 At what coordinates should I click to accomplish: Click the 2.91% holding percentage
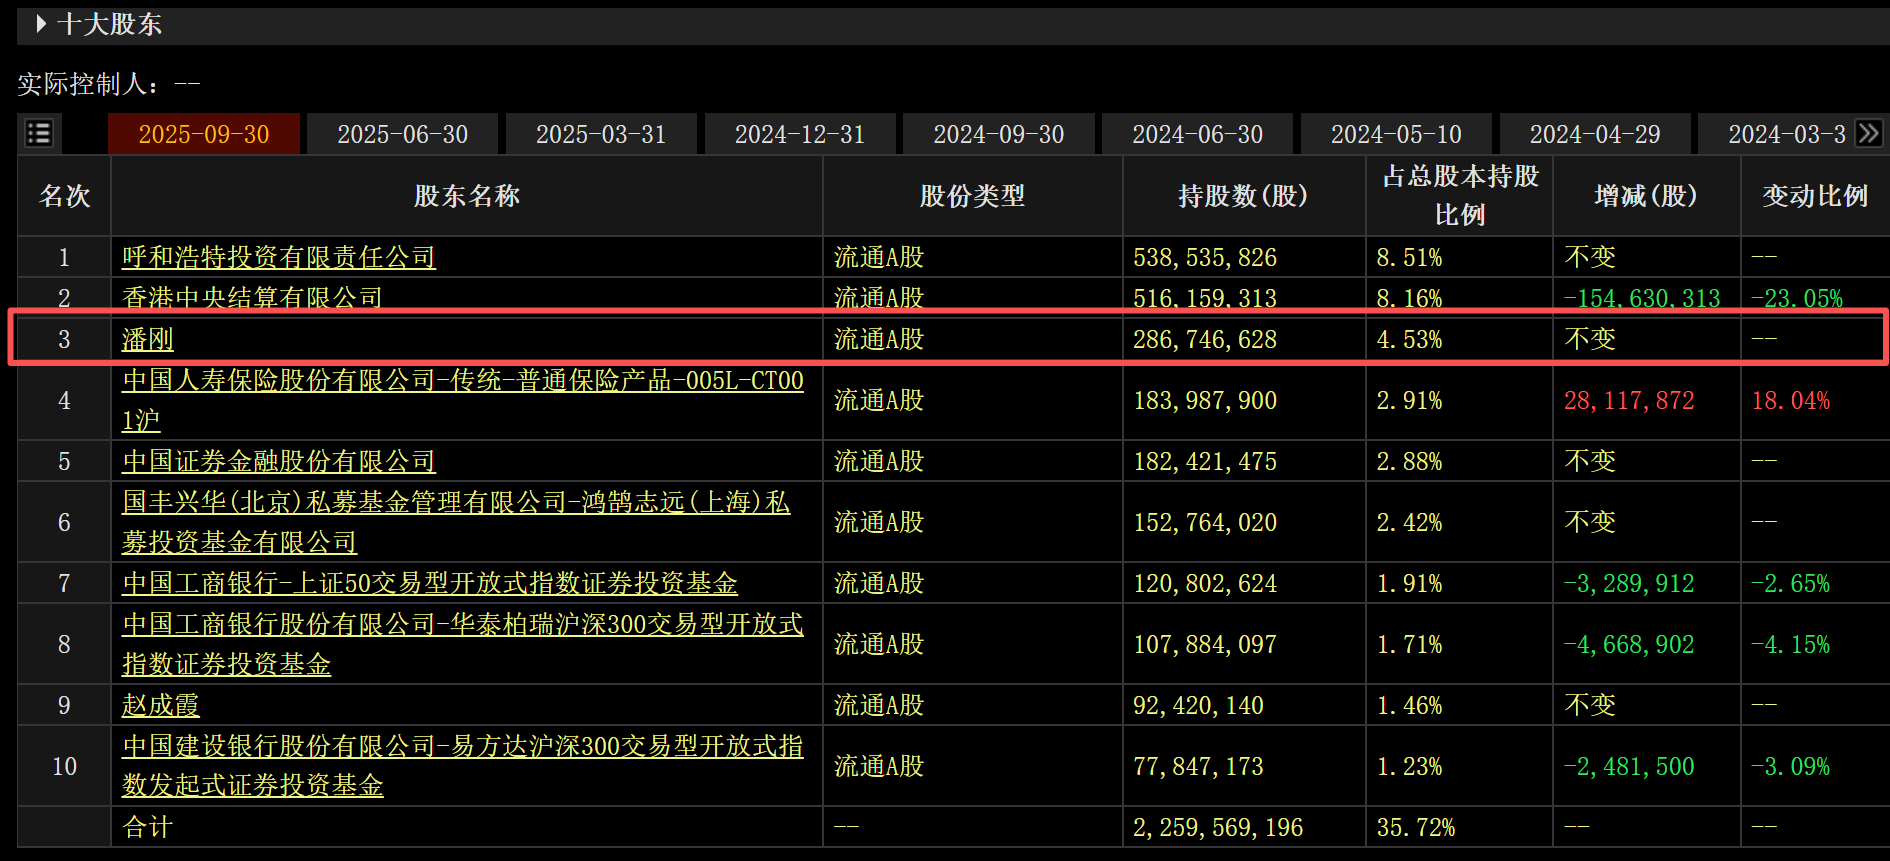(1409, 400)
